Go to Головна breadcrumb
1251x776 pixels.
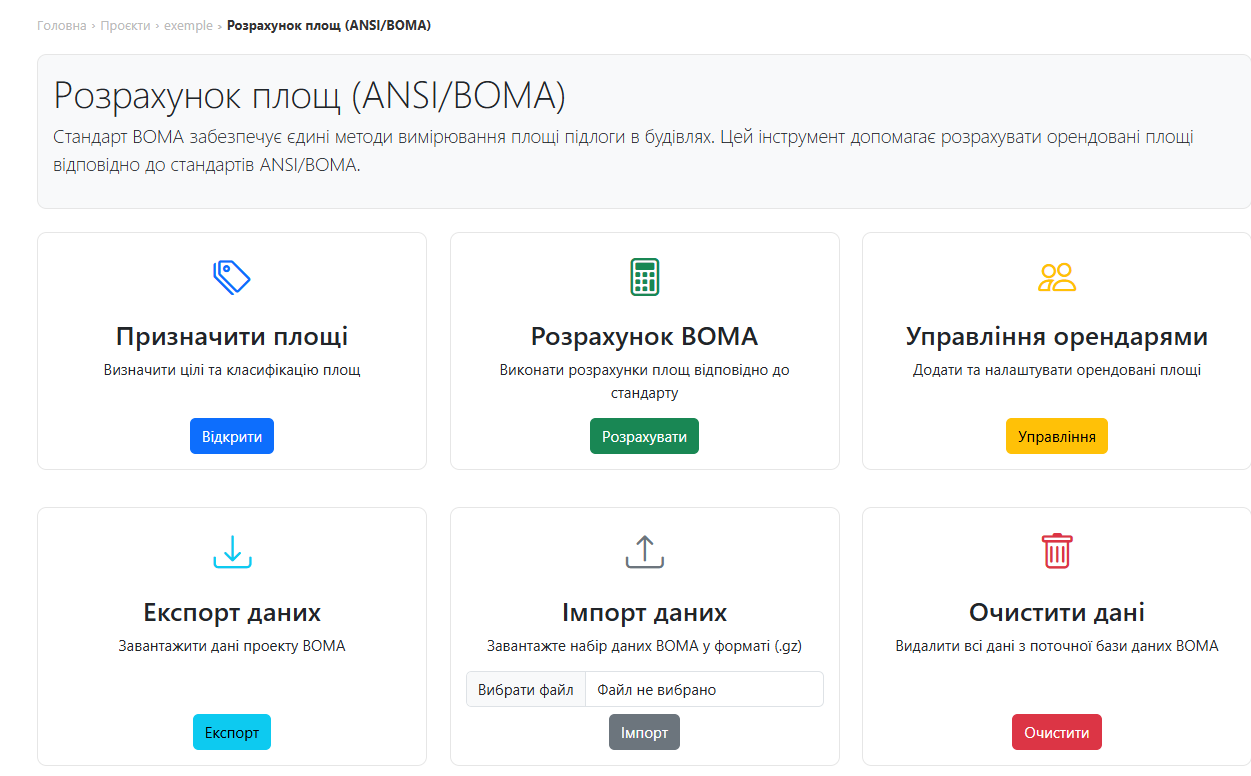(62, 25)
